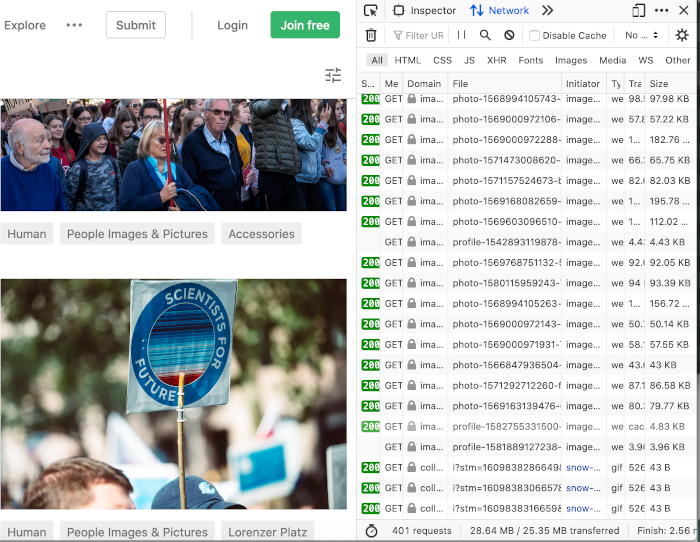
Task: Open network settings gear
Action: pos(682,35)
